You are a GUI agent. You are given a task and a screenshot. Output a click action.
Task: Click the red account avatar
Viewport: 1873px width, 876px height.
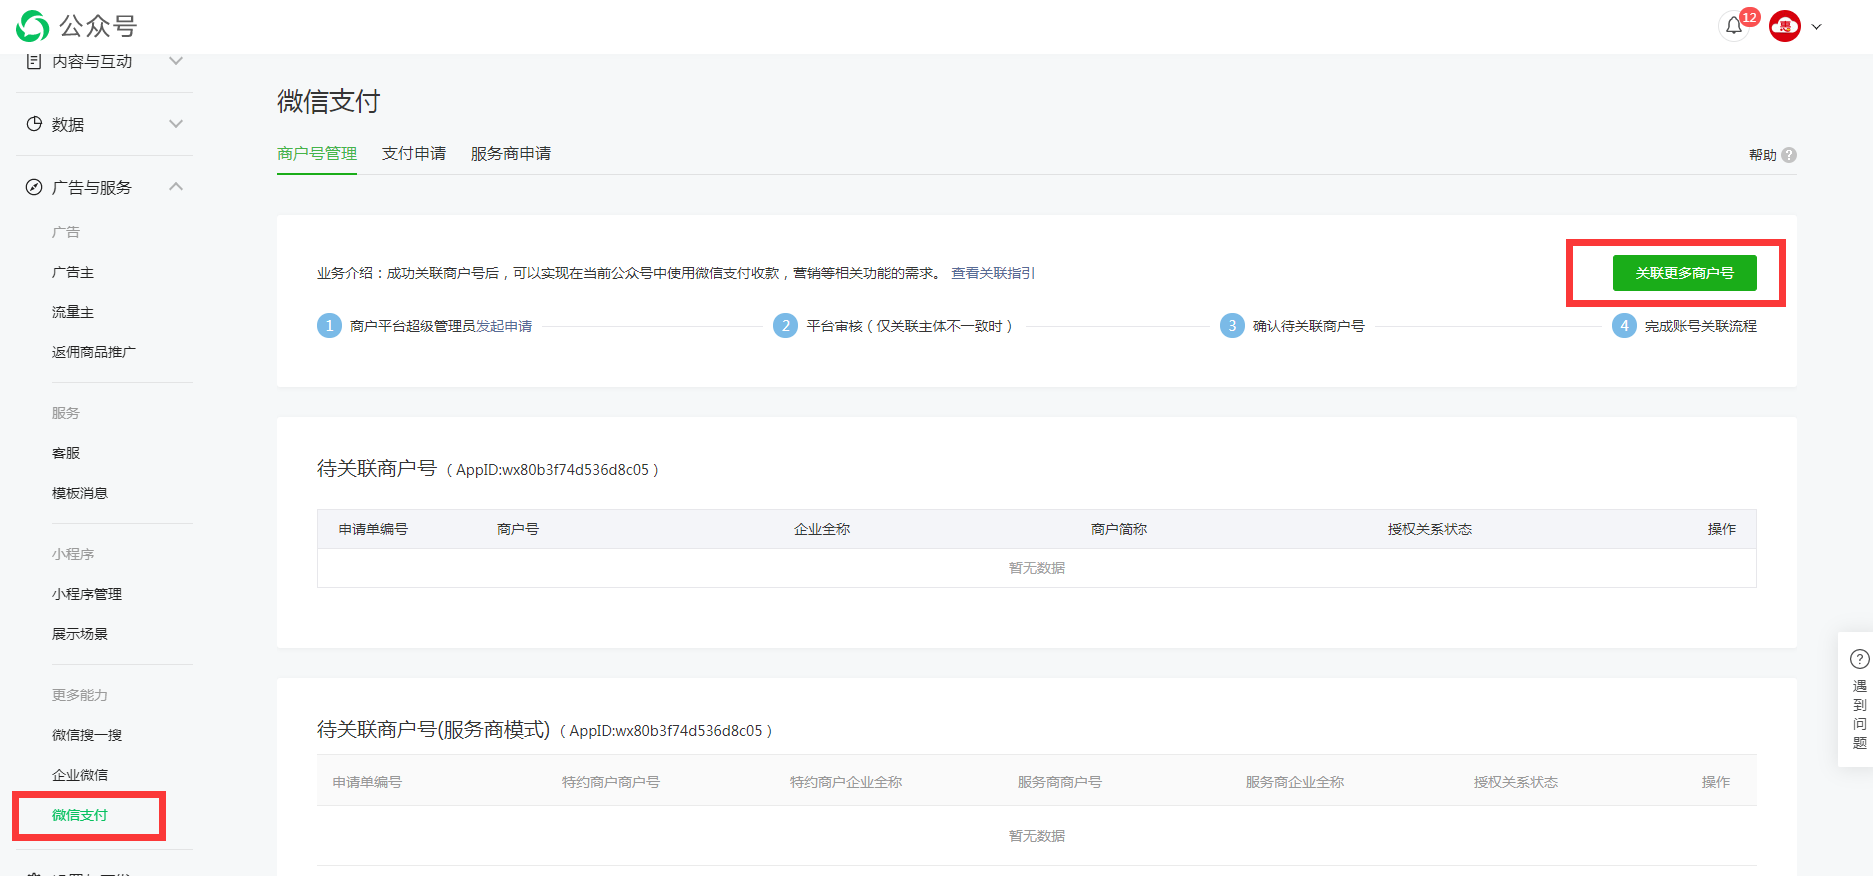pyautogui.click(x=1785, y=26)
